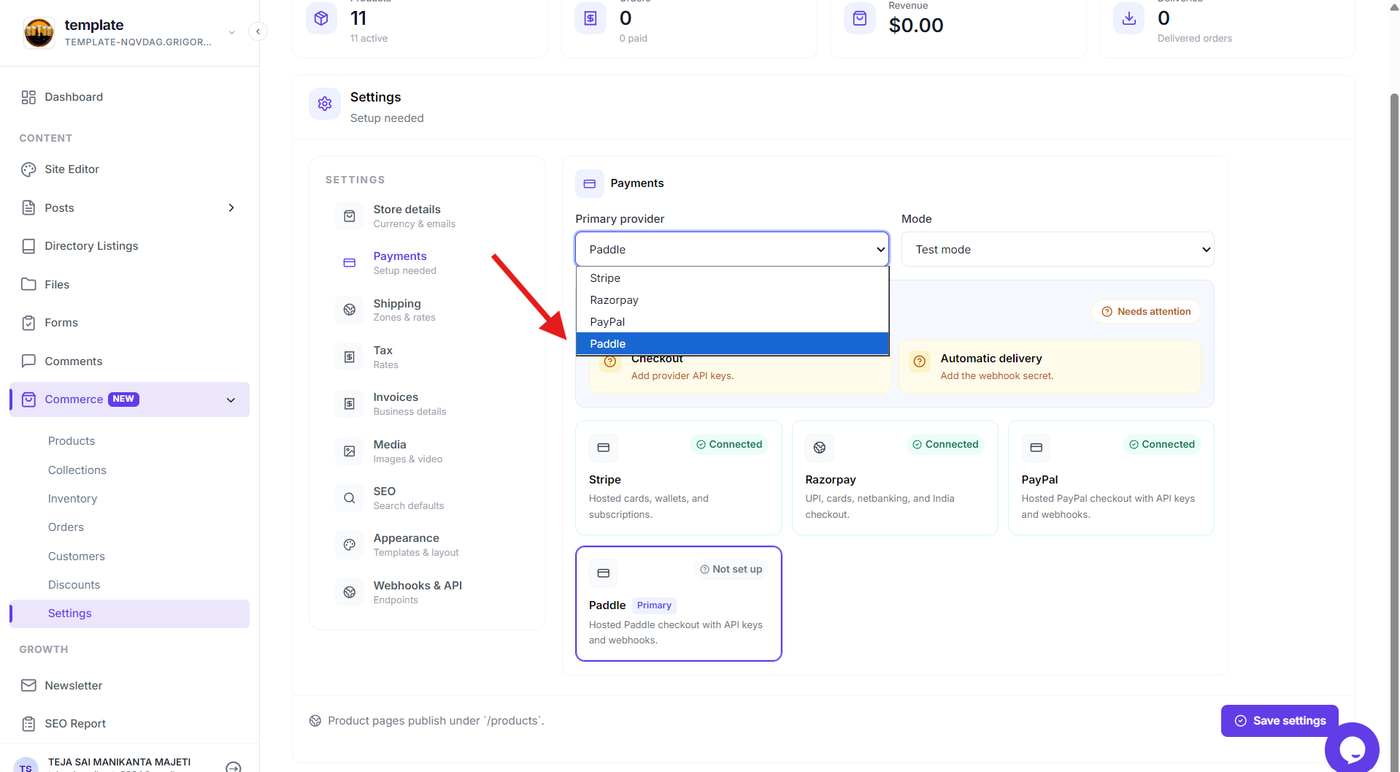Click the Webhooks & API settings icon
This screenshot has height=772, width=1400.
click(x=349, y=592)
